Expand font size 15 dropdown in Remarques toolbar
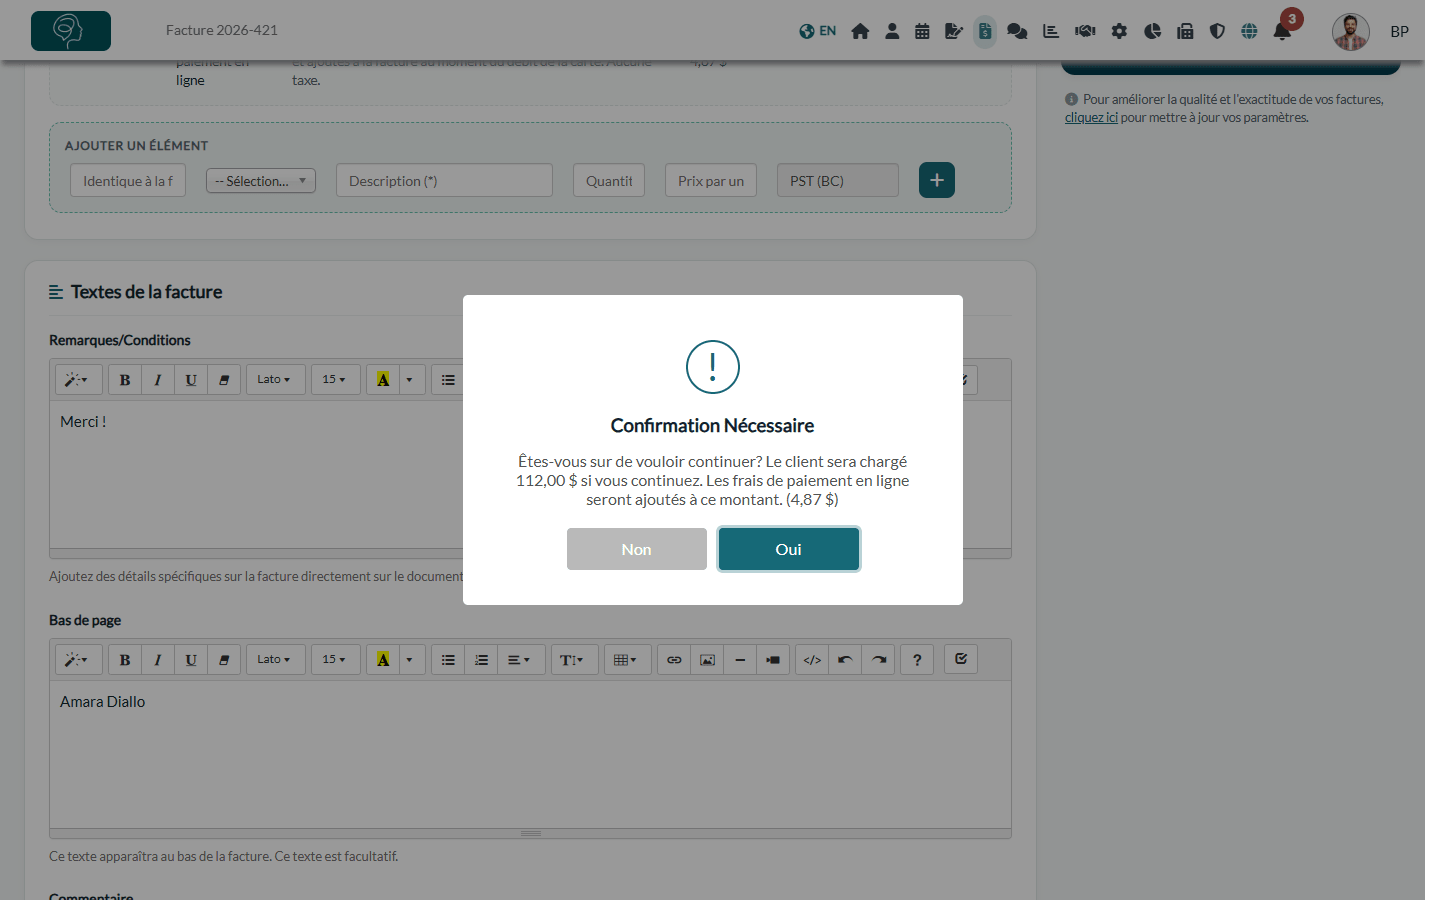 335,380
